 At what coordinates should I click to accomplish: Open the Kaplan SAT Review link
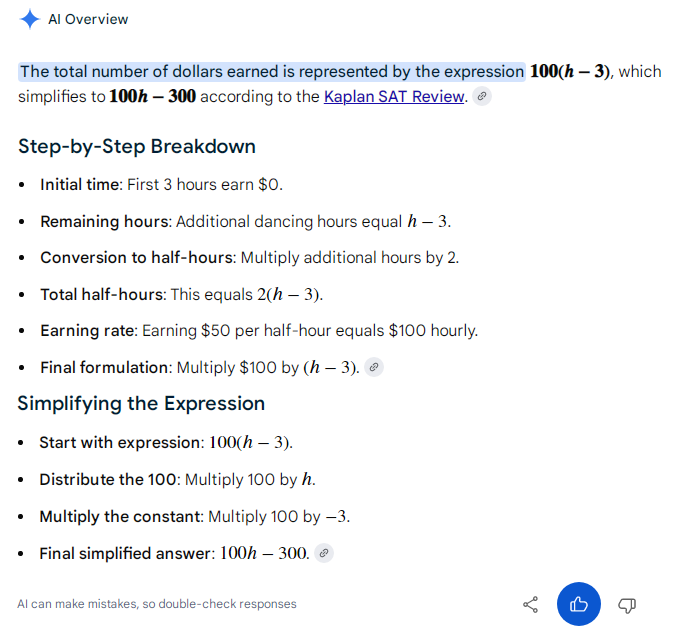tap(394, 96)
